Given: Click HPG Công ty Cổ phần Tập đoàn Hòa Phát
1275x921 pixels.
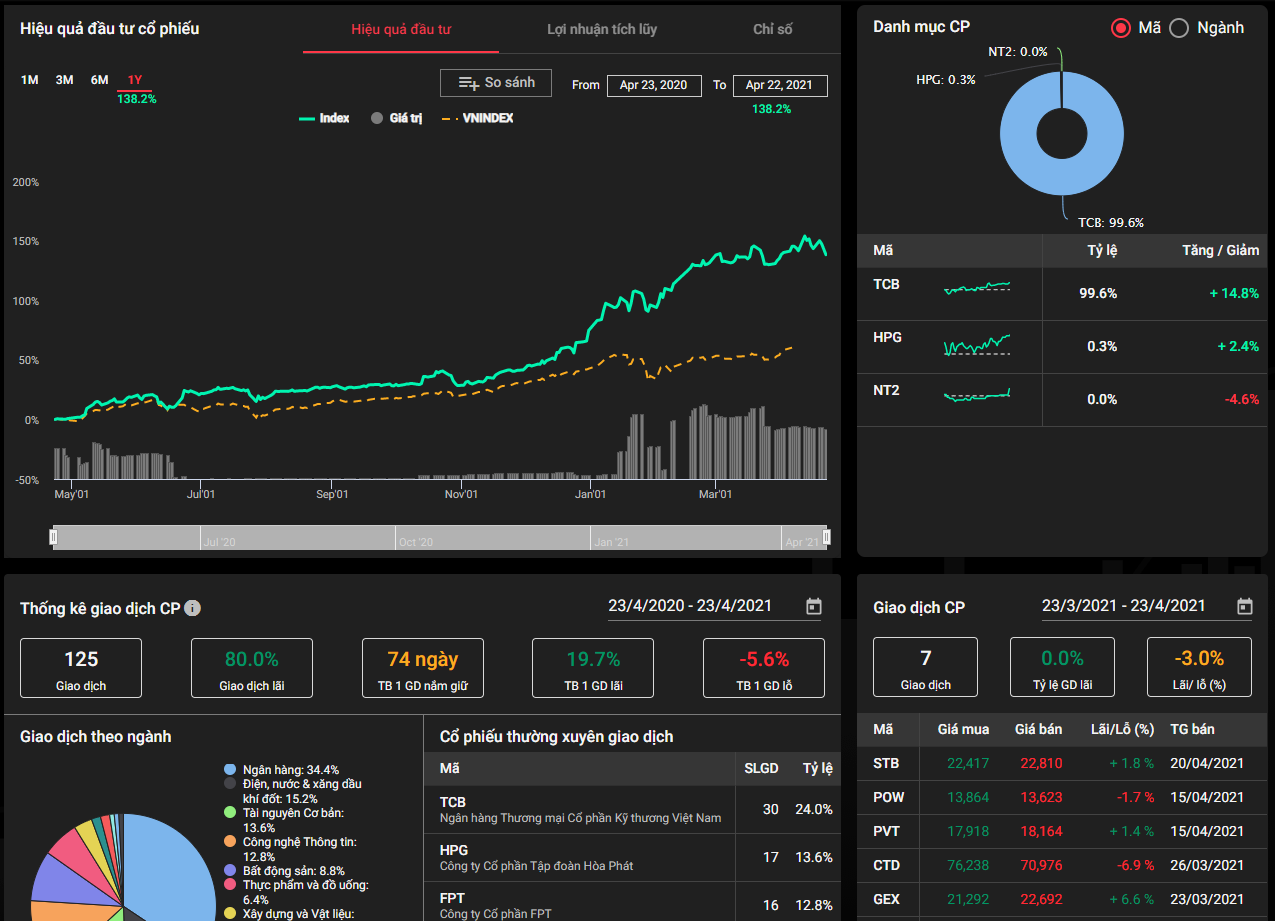Looking at the screenshot, I should (x=537, y=857).
